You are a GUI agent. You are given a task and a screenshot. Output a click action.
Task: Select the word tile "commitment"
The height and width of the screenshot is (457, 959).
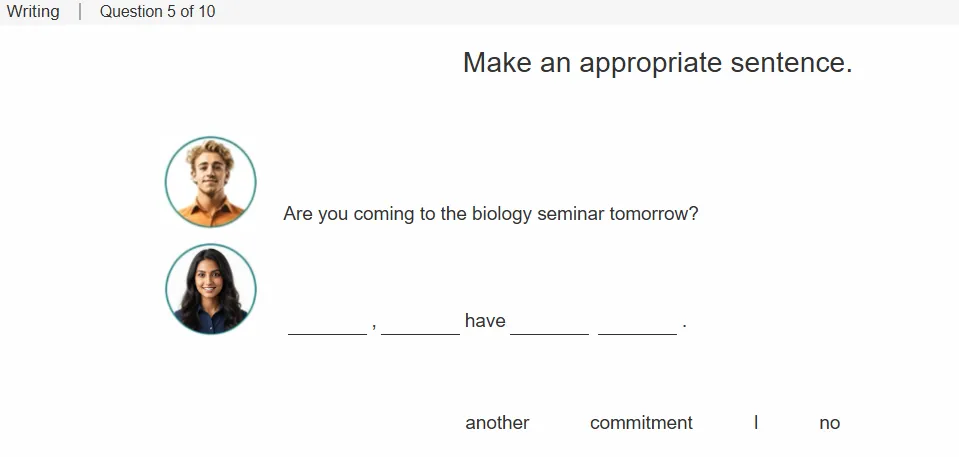coord(641,423)
